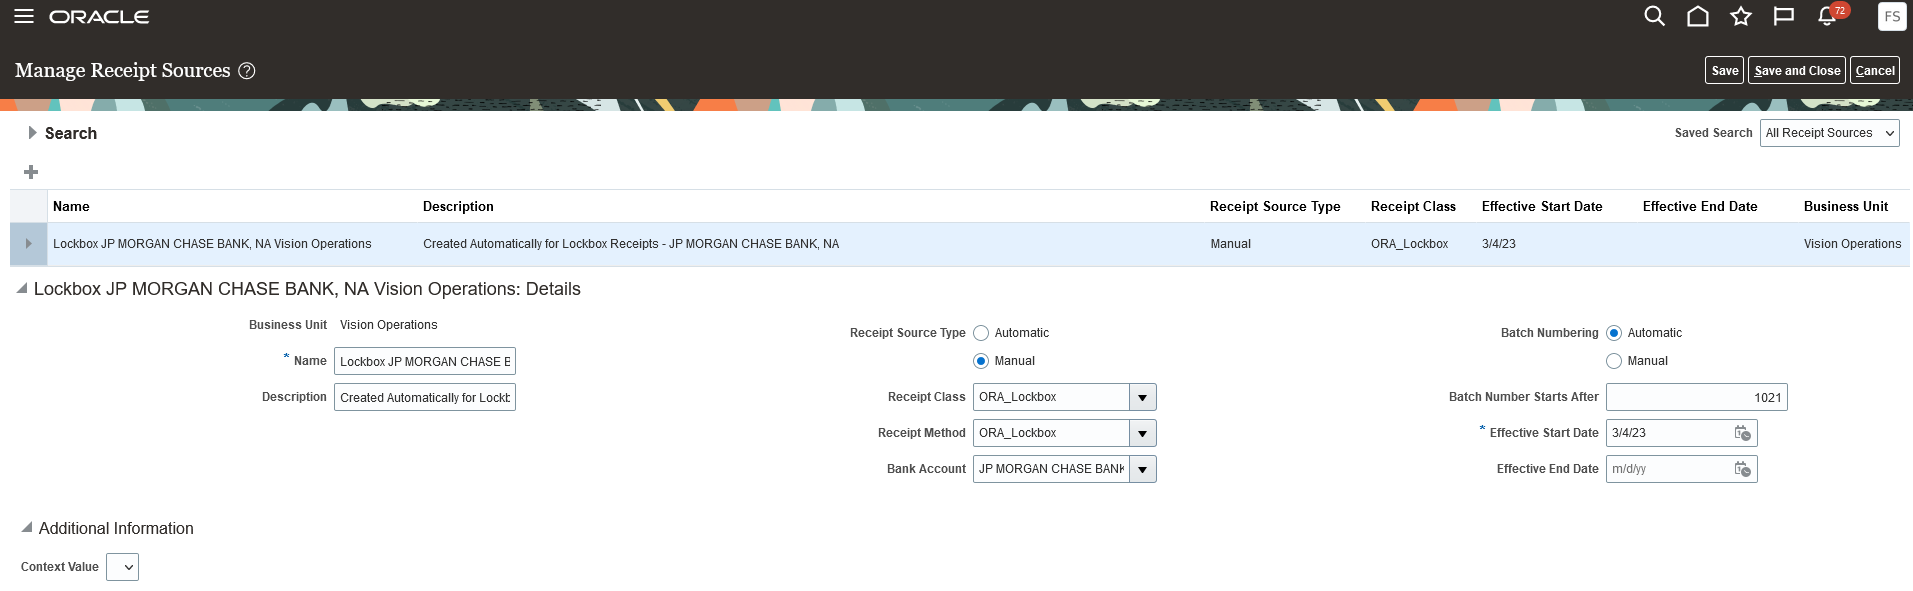Open the hamburger navigator menu

(x=24, y=16)
